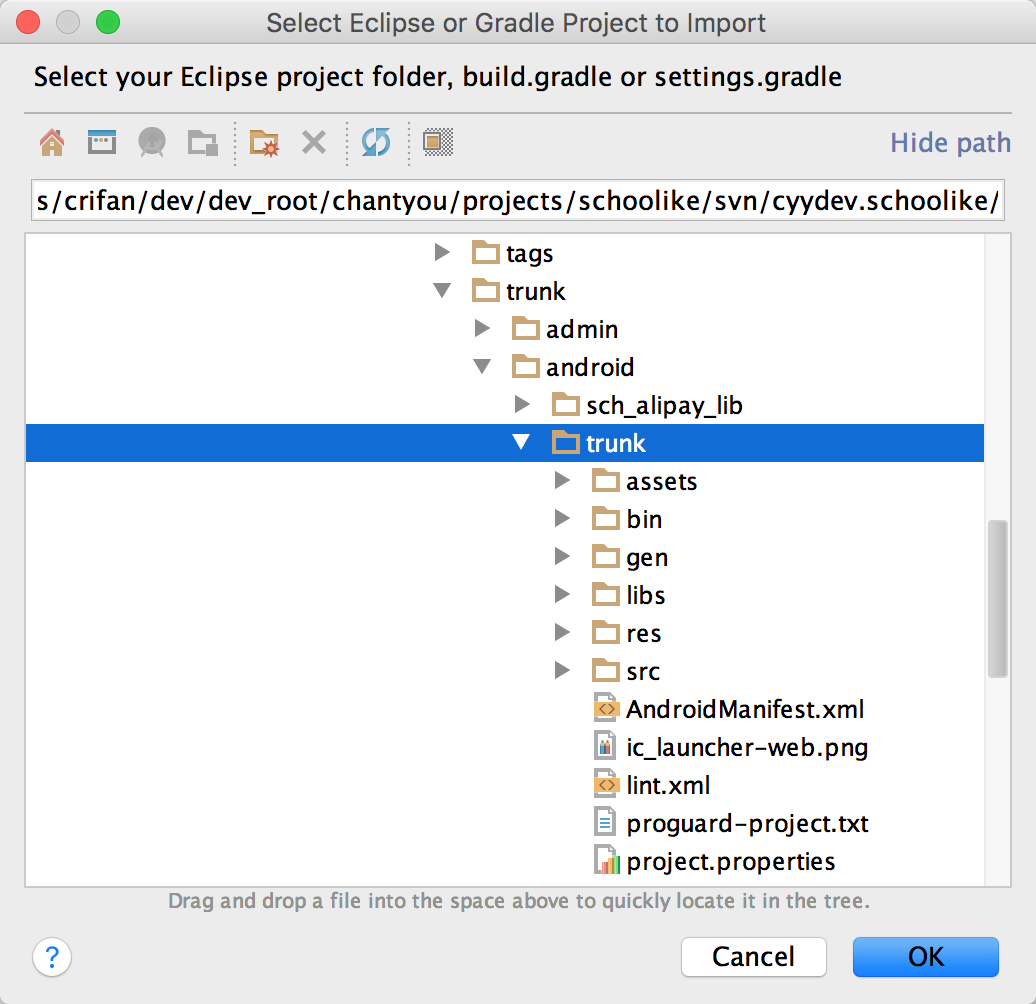Image resolution: width=1036 pixels, height=1004 pixels.
Task: Click the project directory icon
Action: 152,142
